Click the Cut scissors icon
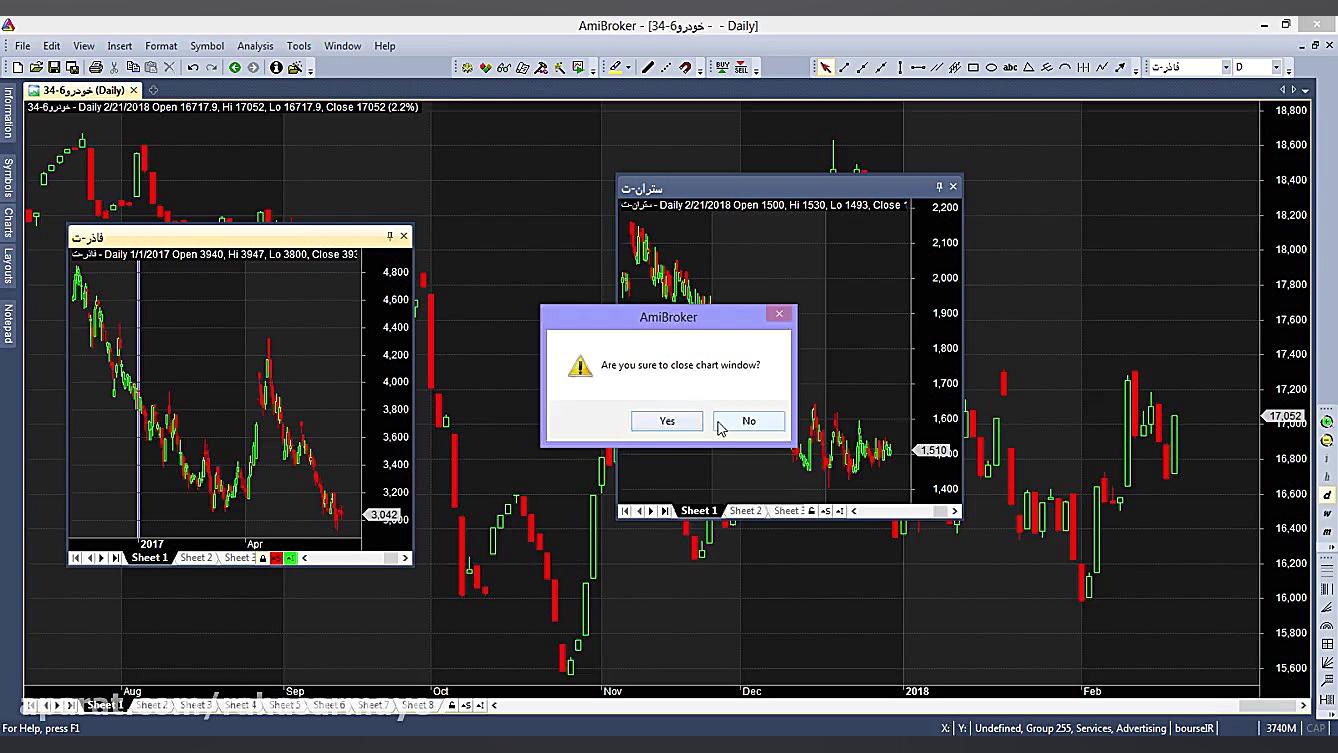 coord(114,68)
